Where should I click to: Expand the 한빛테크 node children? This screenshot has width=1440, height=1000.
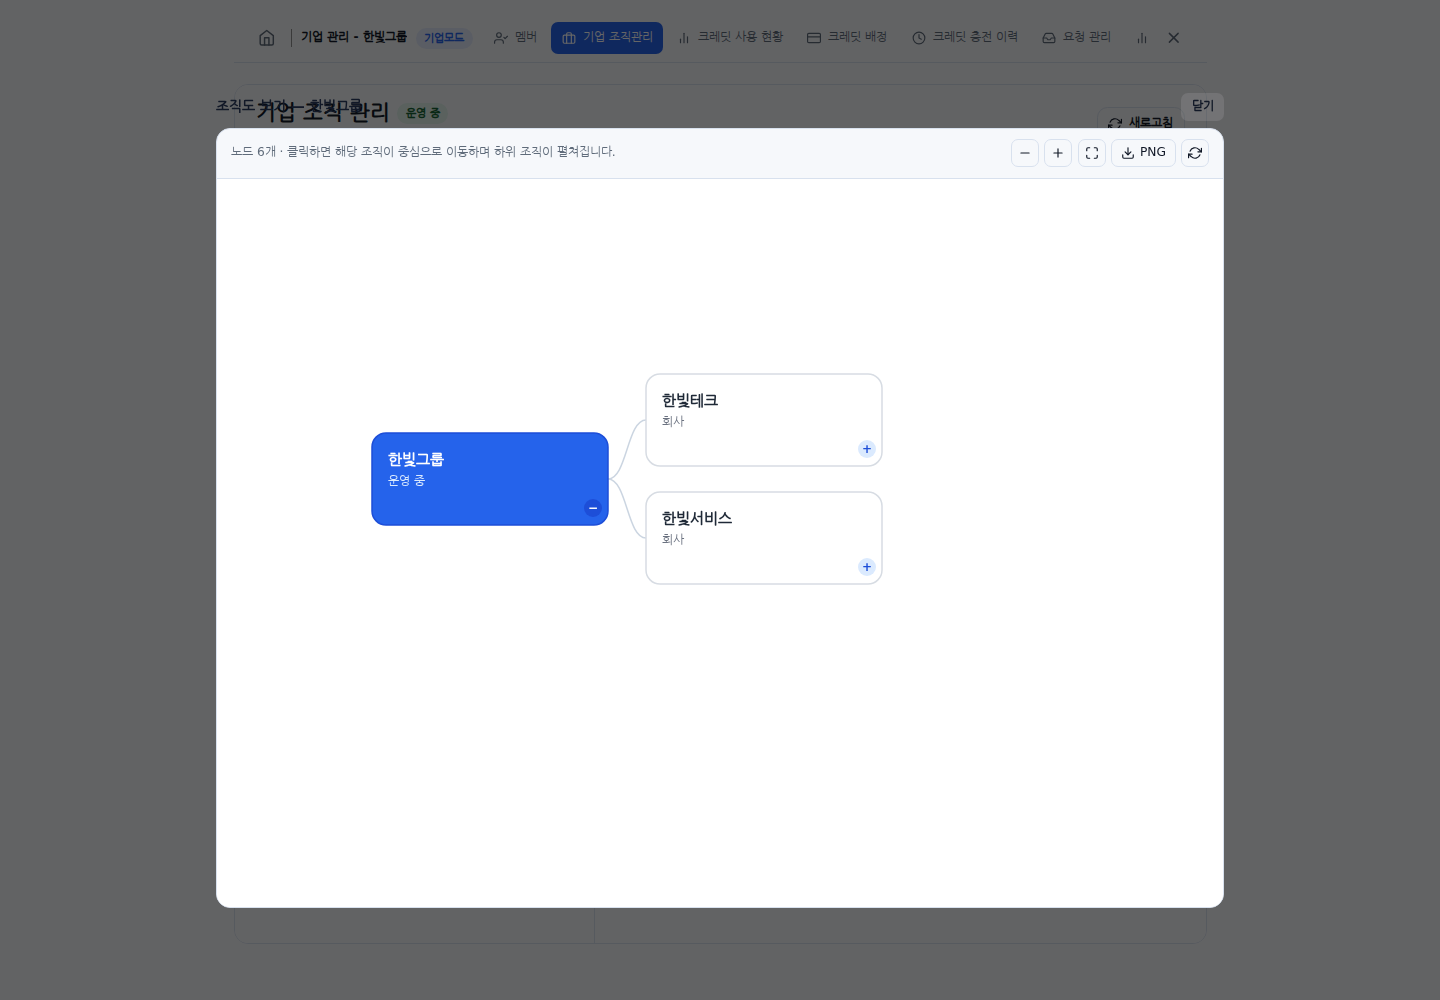867,449
